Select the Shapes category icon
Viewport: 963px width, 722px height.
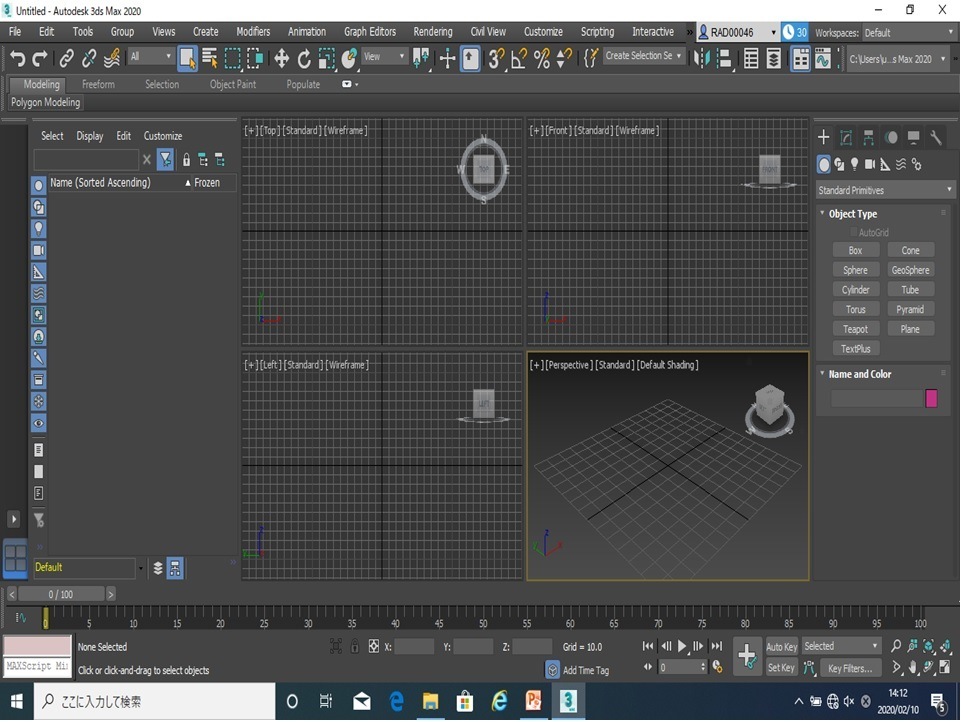pos(839,165)
